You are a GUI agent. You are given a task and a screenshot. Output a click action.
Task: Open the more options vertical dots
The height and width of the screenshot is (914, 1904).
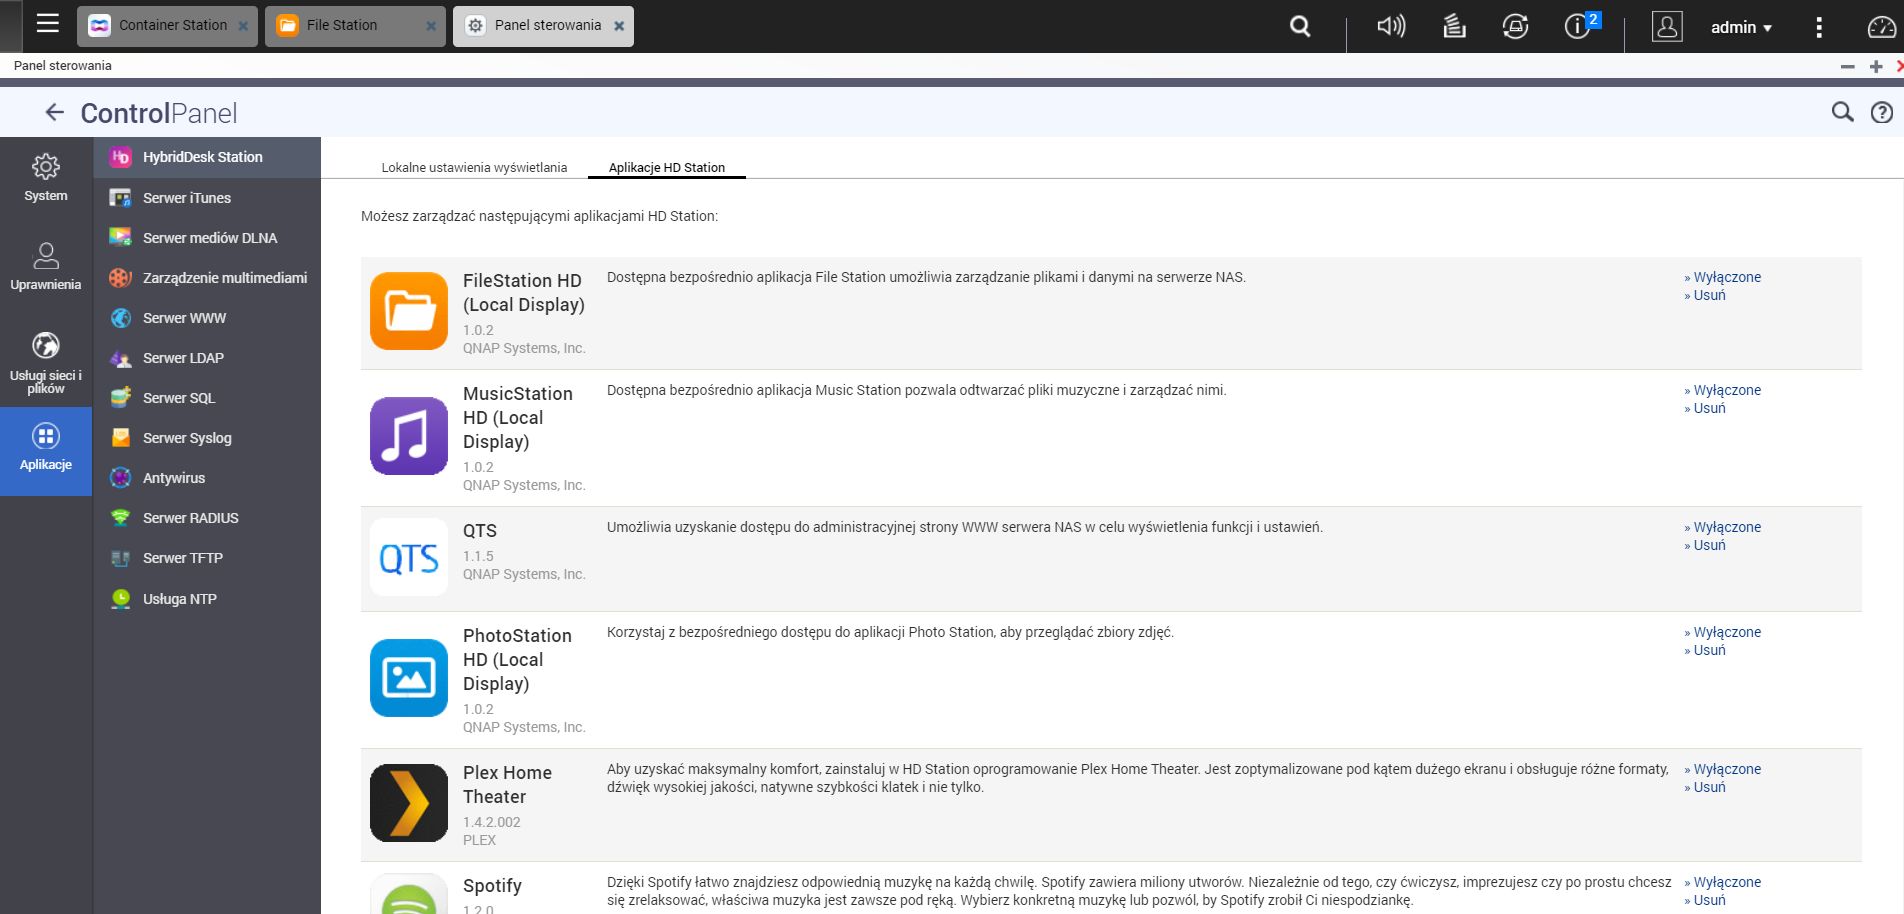[1819, 27]
